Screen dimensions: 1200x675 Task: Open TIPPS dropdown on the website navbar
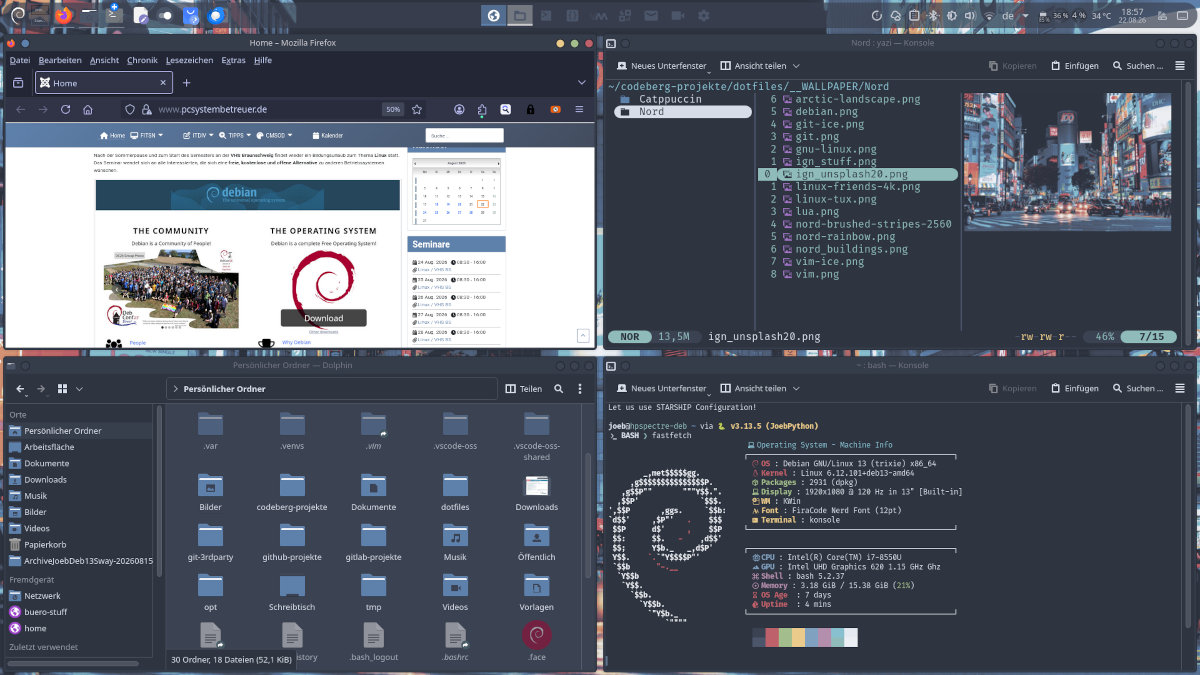(236, 135)
